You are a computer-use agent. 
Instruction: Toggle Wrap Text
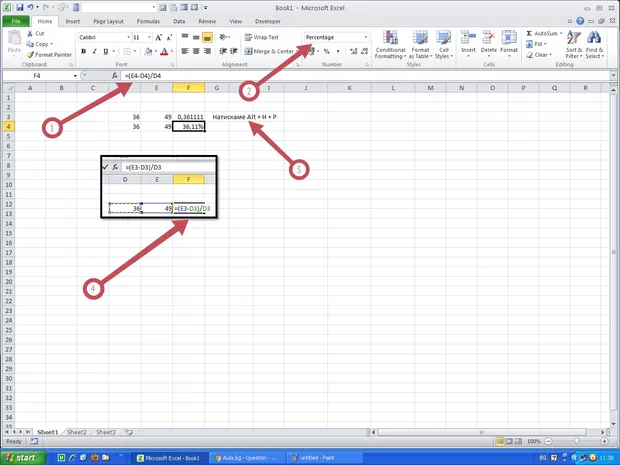262,37
